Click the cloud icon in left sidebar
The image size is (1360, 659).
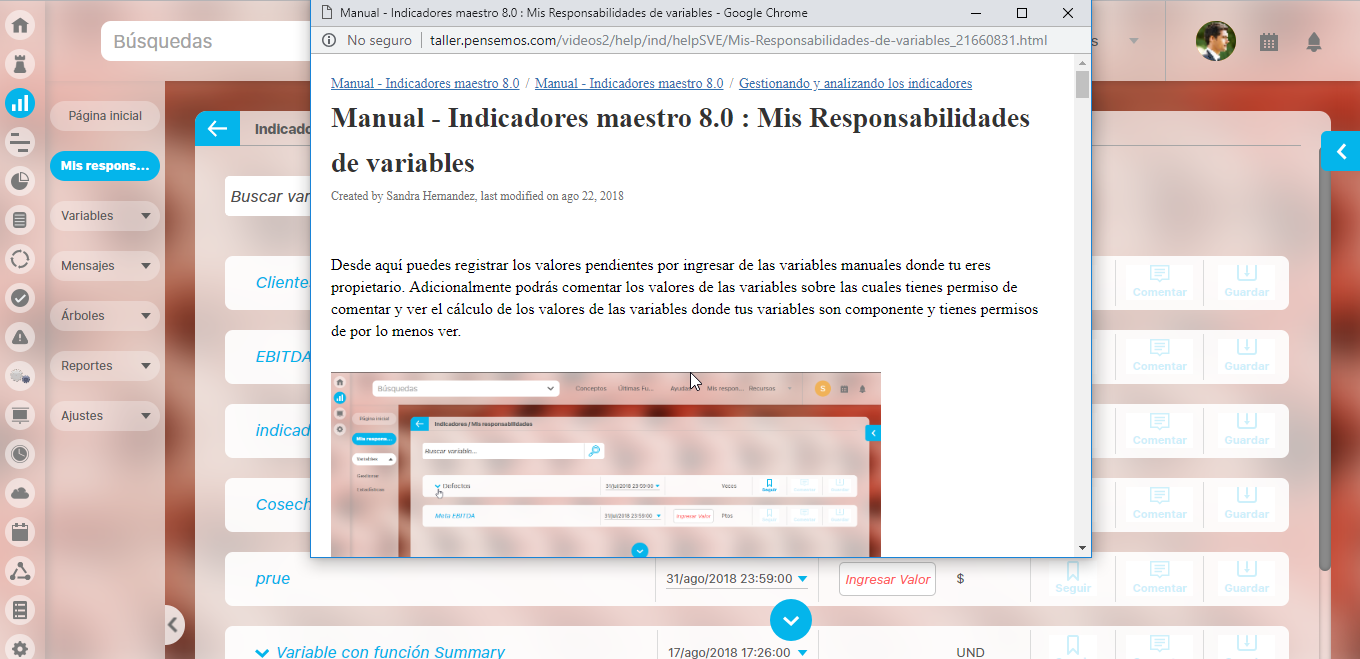point(20,492)
